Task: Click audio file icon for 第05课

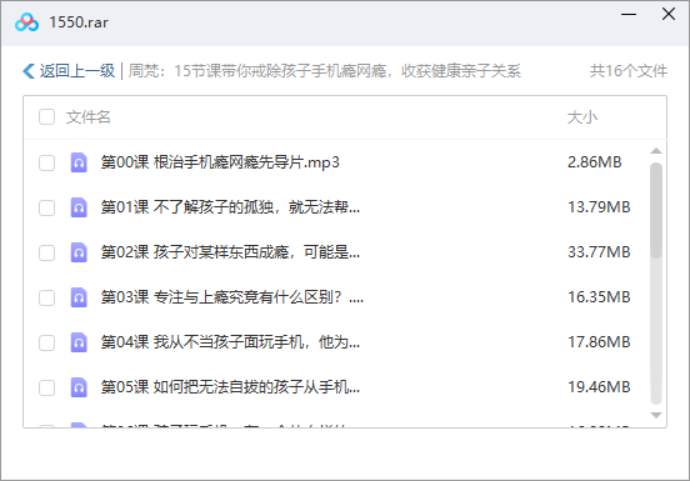Action: (x=79, y=387)
